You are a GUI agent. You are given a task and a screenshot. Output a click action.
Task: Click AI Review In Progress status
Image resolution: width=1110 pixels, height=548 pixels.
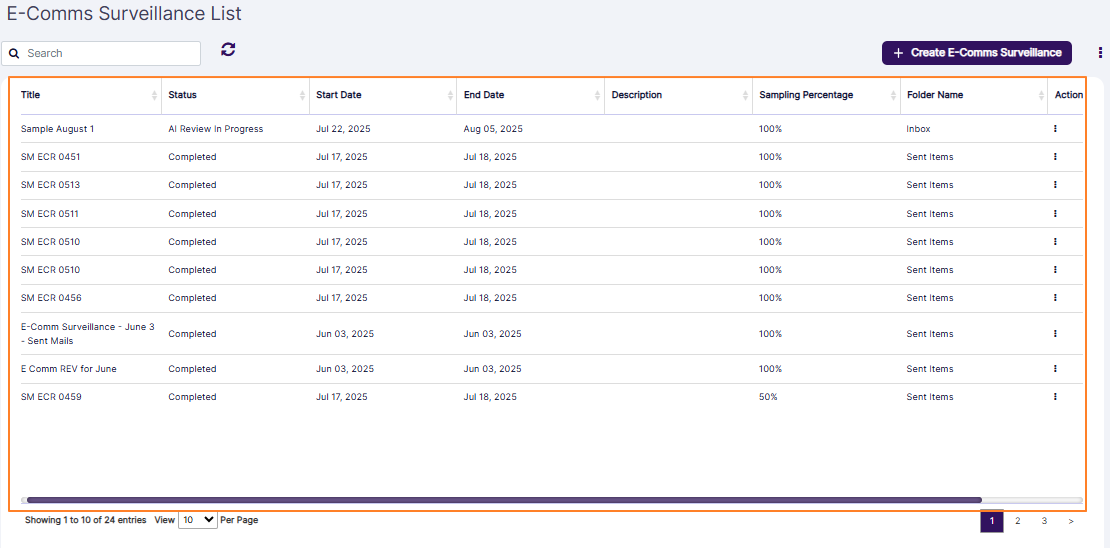[215, 129]
